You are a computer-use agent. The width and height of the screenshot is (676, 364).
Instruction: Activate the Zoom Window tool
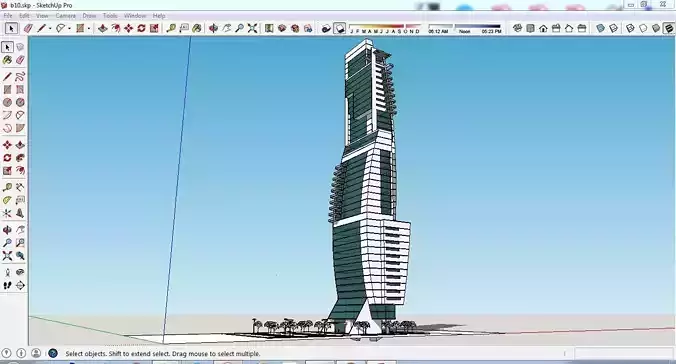point(20,243)
